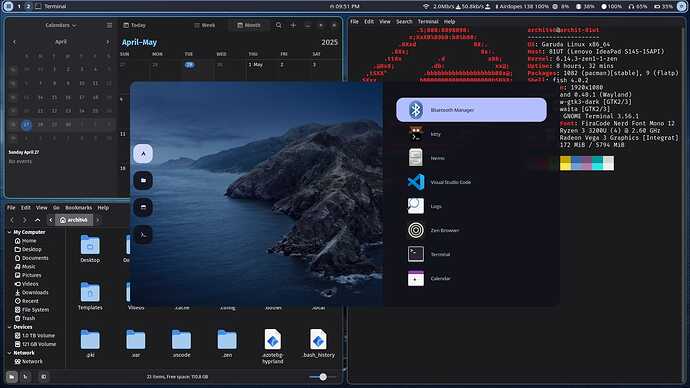Image resolution: width=690 pixels, height=388 pixels.
Task: Select the launcher's top apps mode icon
Action: [x=143, y=154]
